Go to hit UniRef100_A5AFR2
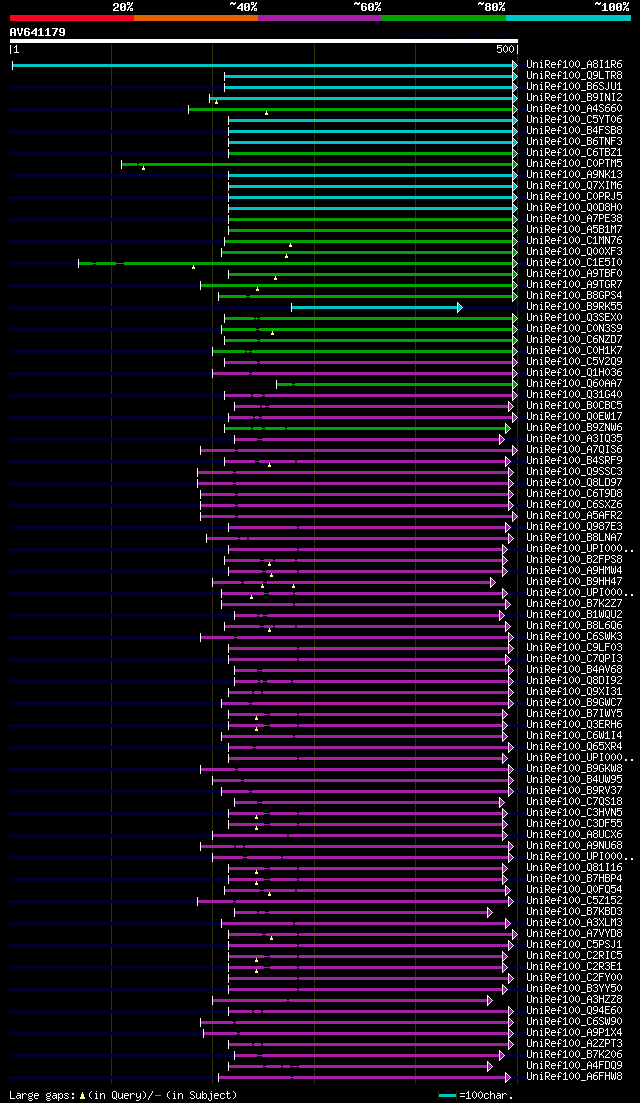 click(574, 516)
